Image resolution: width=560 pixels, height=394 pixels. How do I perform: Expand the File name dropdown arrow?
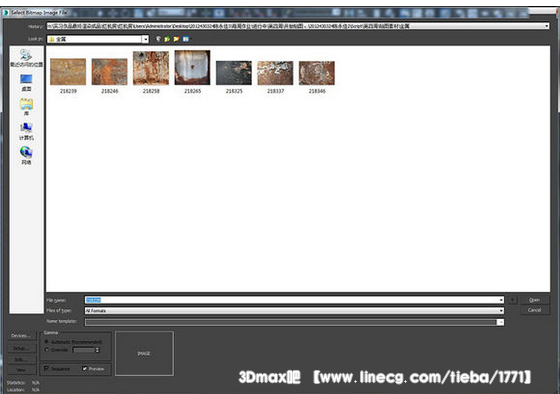pyautogui.click(x=501, y=300)
